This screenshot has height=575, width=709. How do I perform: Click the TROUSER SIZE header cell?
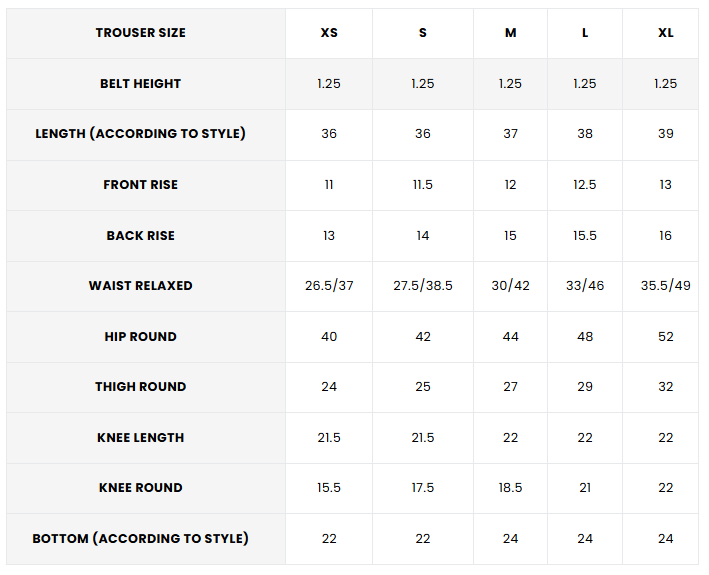(x=140, y=33)
